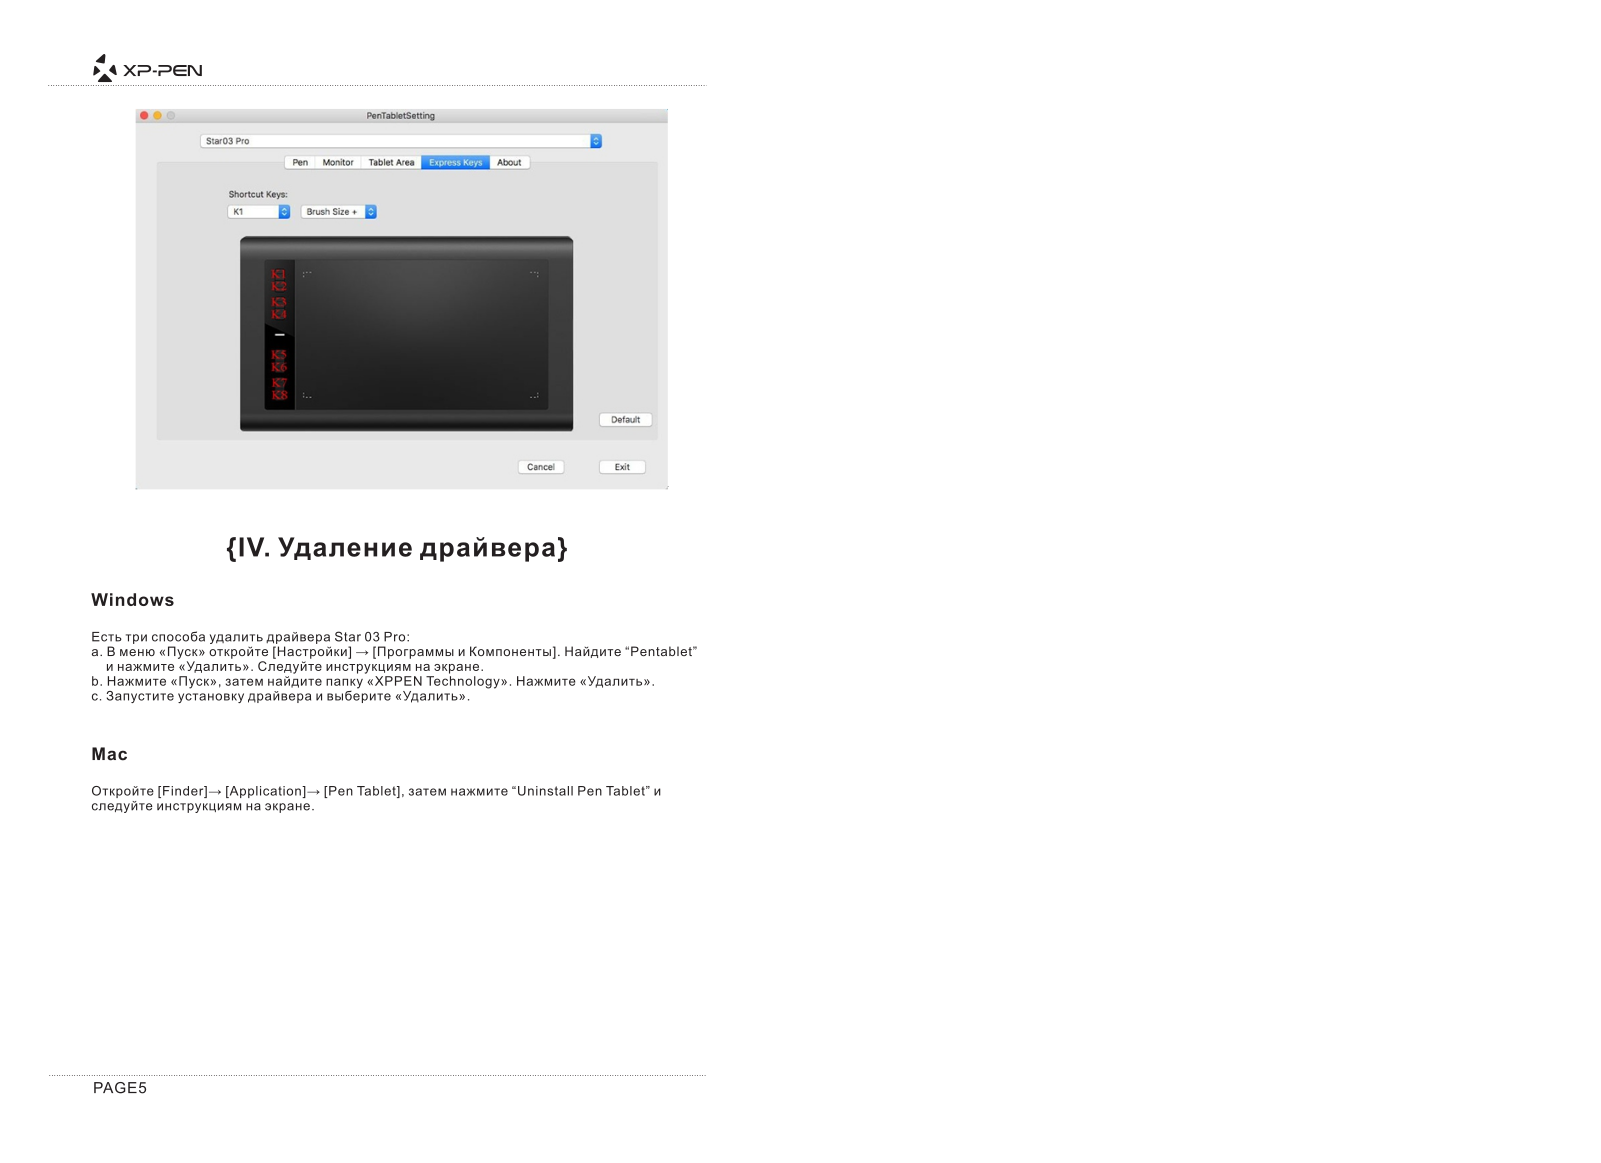Click the K6 label on the tablet image

(279, 367)
